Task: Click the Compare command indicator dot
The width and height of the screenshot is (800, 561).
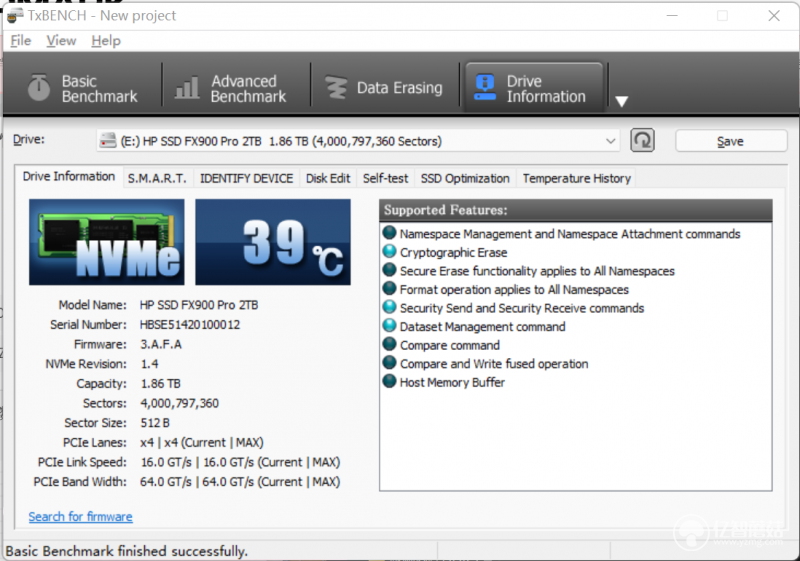Action: point(389,344)
